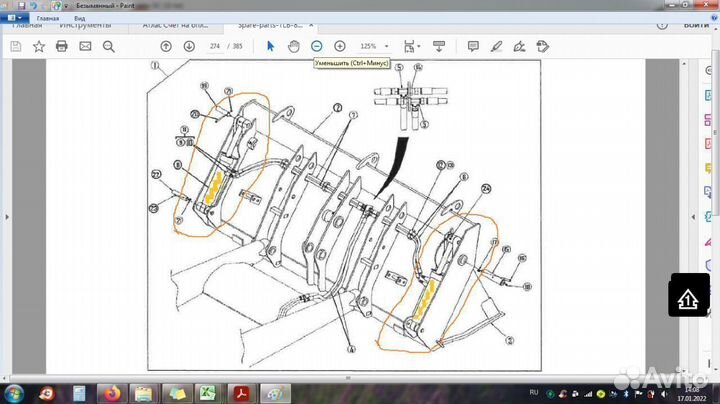Zoom in with the plus button
The image size is (720, 404).
point(340,46)
